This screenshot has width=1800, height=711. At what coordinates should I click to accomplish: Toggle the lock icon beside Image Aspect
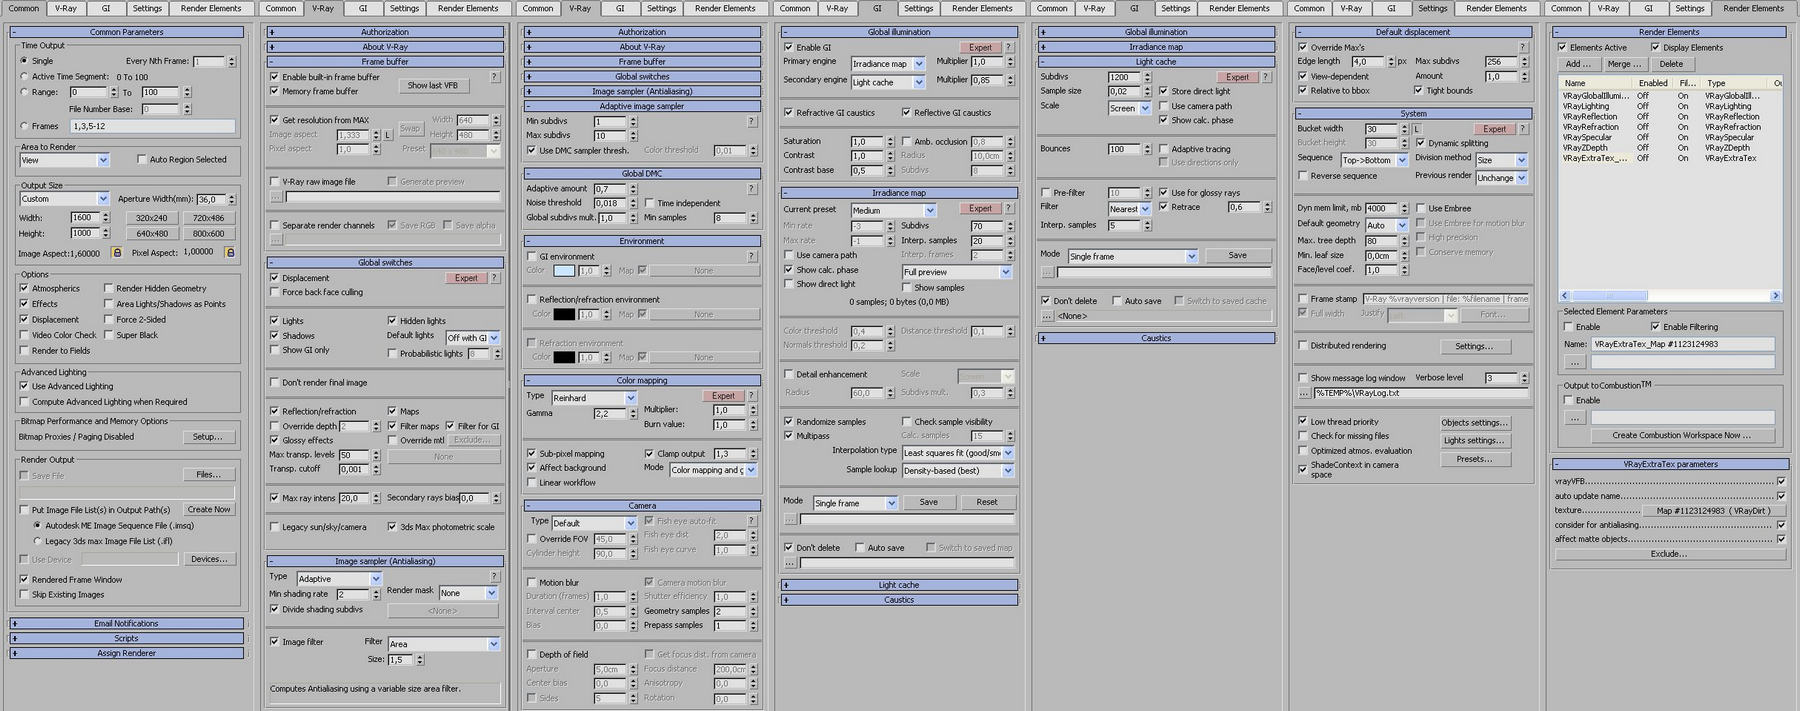[x=116, y=253]
